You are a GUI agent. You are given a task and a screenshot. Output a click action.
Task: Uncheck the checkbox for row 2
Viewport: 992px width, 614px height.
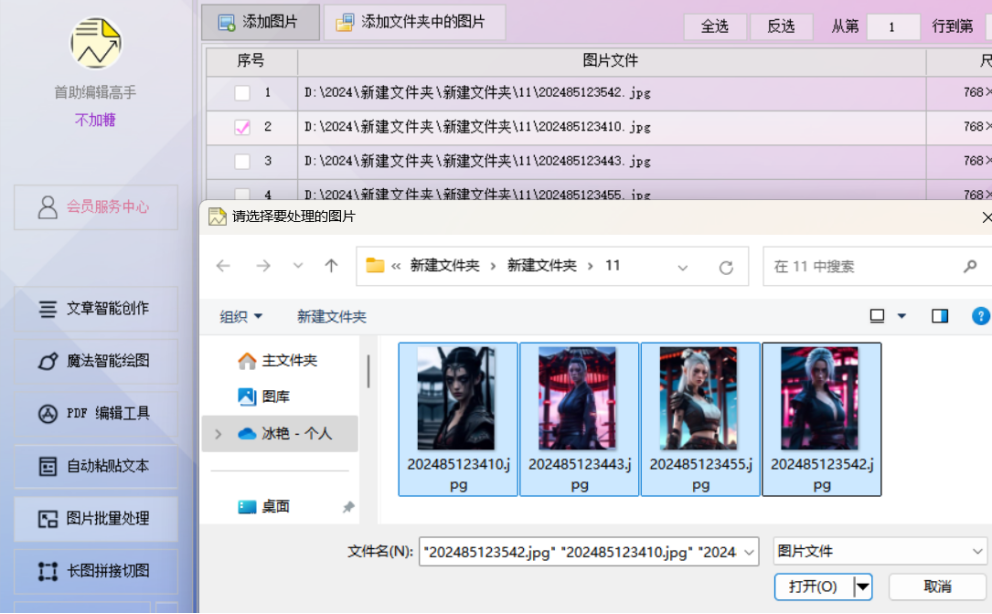[242, 127]
